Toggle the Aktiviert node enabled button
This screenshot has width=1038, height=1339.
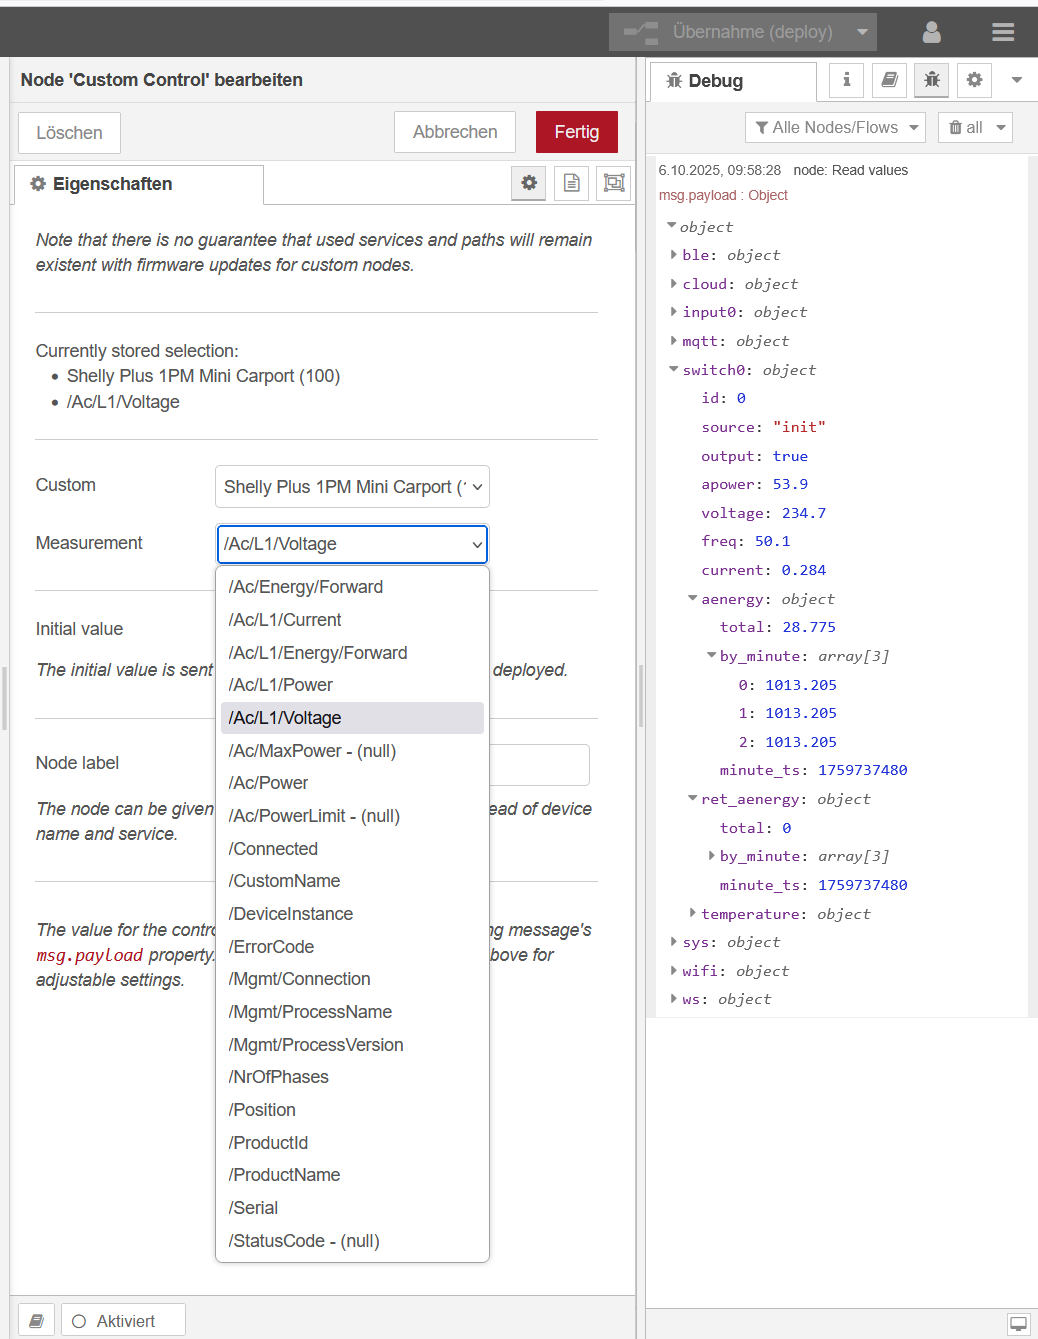pos(123,1321)
